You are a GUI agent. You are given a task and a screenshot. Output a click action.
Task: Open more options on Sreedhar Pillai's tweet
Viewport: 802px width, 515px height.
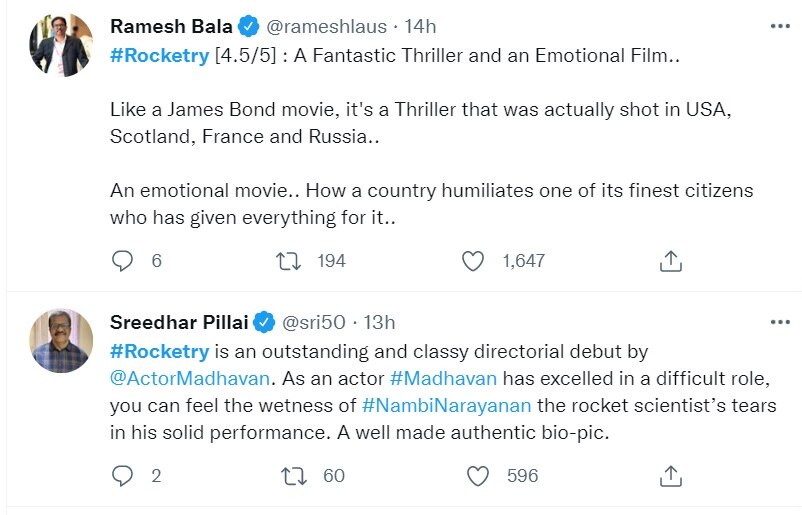[x=779, y=322]
